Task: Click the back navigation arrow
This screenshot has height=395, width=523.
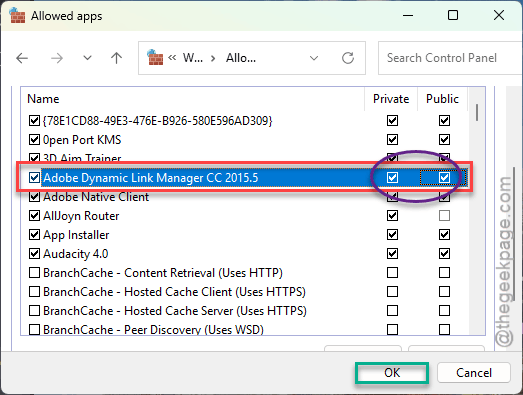Action: [22, 58]
